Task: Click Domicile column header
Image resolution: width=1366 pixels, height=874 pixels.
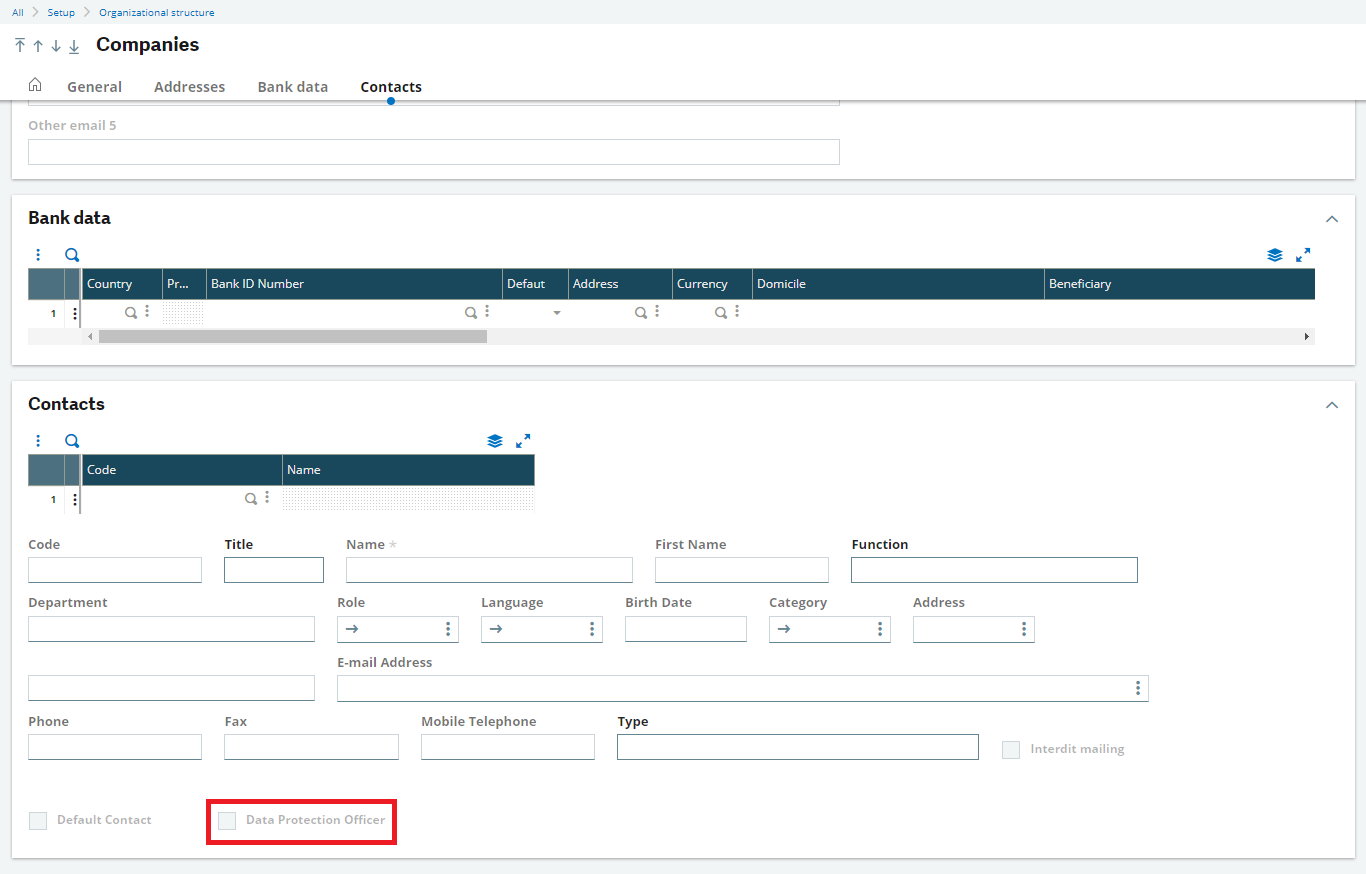Action: pos(898,284)
